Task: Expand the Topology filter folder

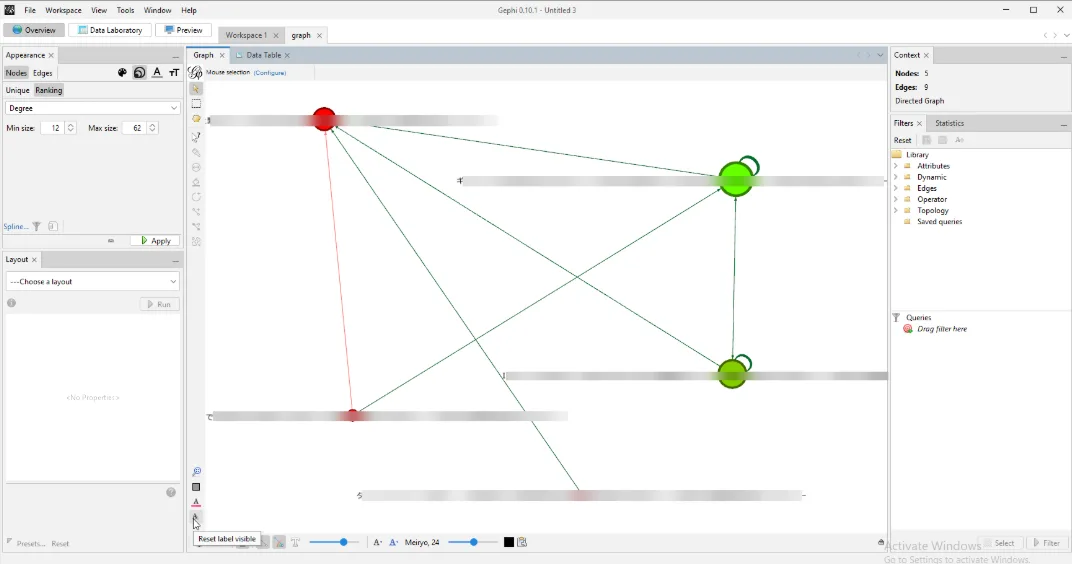Action: tap(896, 211)
